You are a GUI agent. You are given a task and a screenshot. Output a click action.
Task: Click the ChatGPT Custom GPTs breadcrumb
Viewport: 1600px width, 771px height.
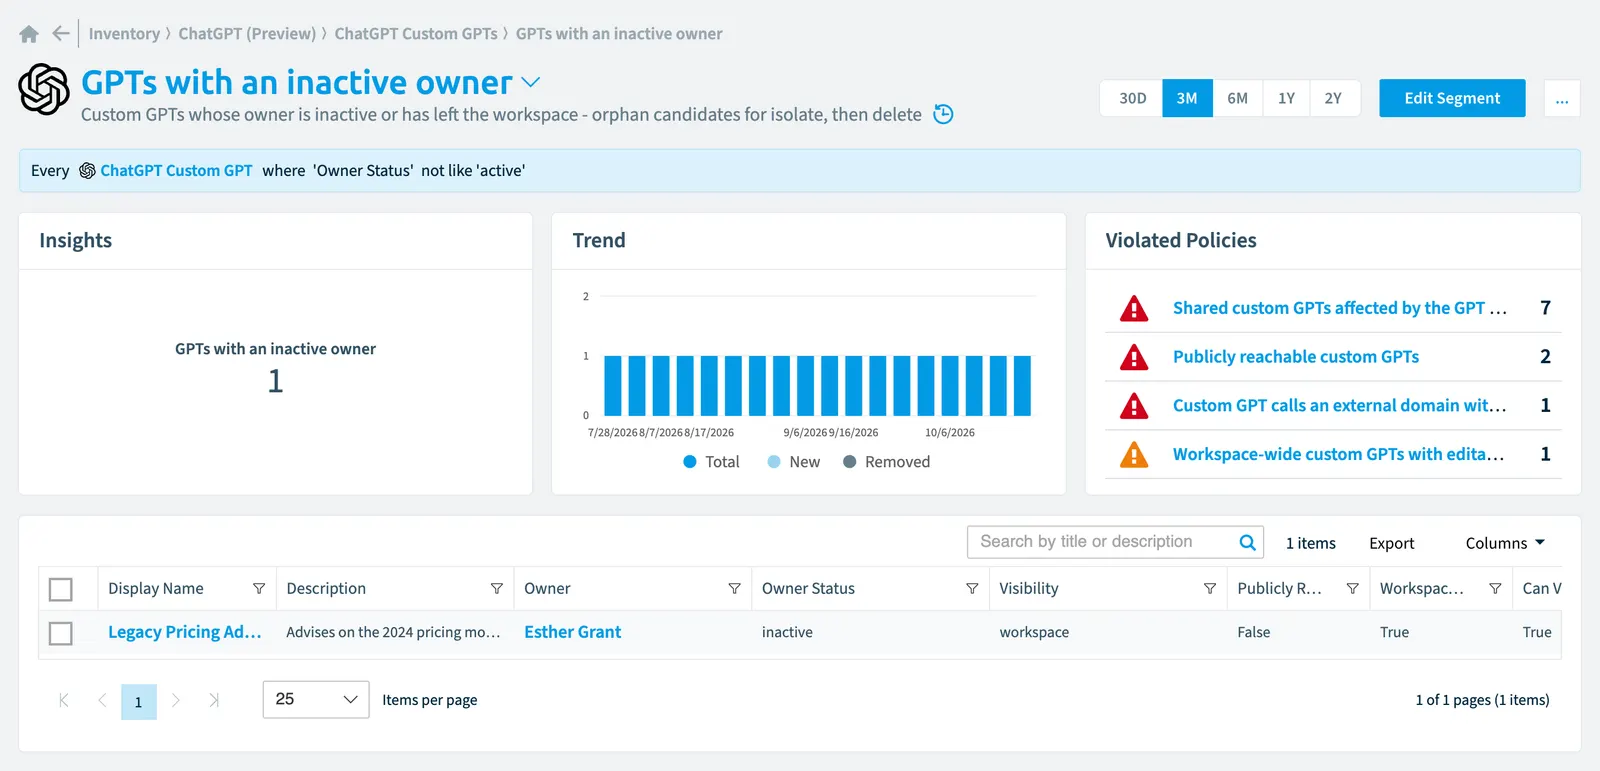416,34
